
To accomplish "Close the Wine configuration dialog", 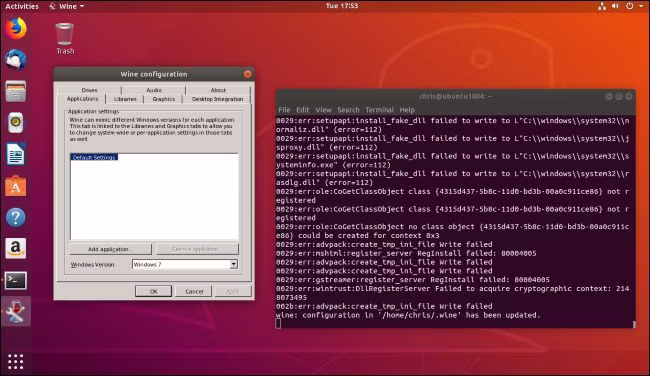I will click(x=247, y=74).
